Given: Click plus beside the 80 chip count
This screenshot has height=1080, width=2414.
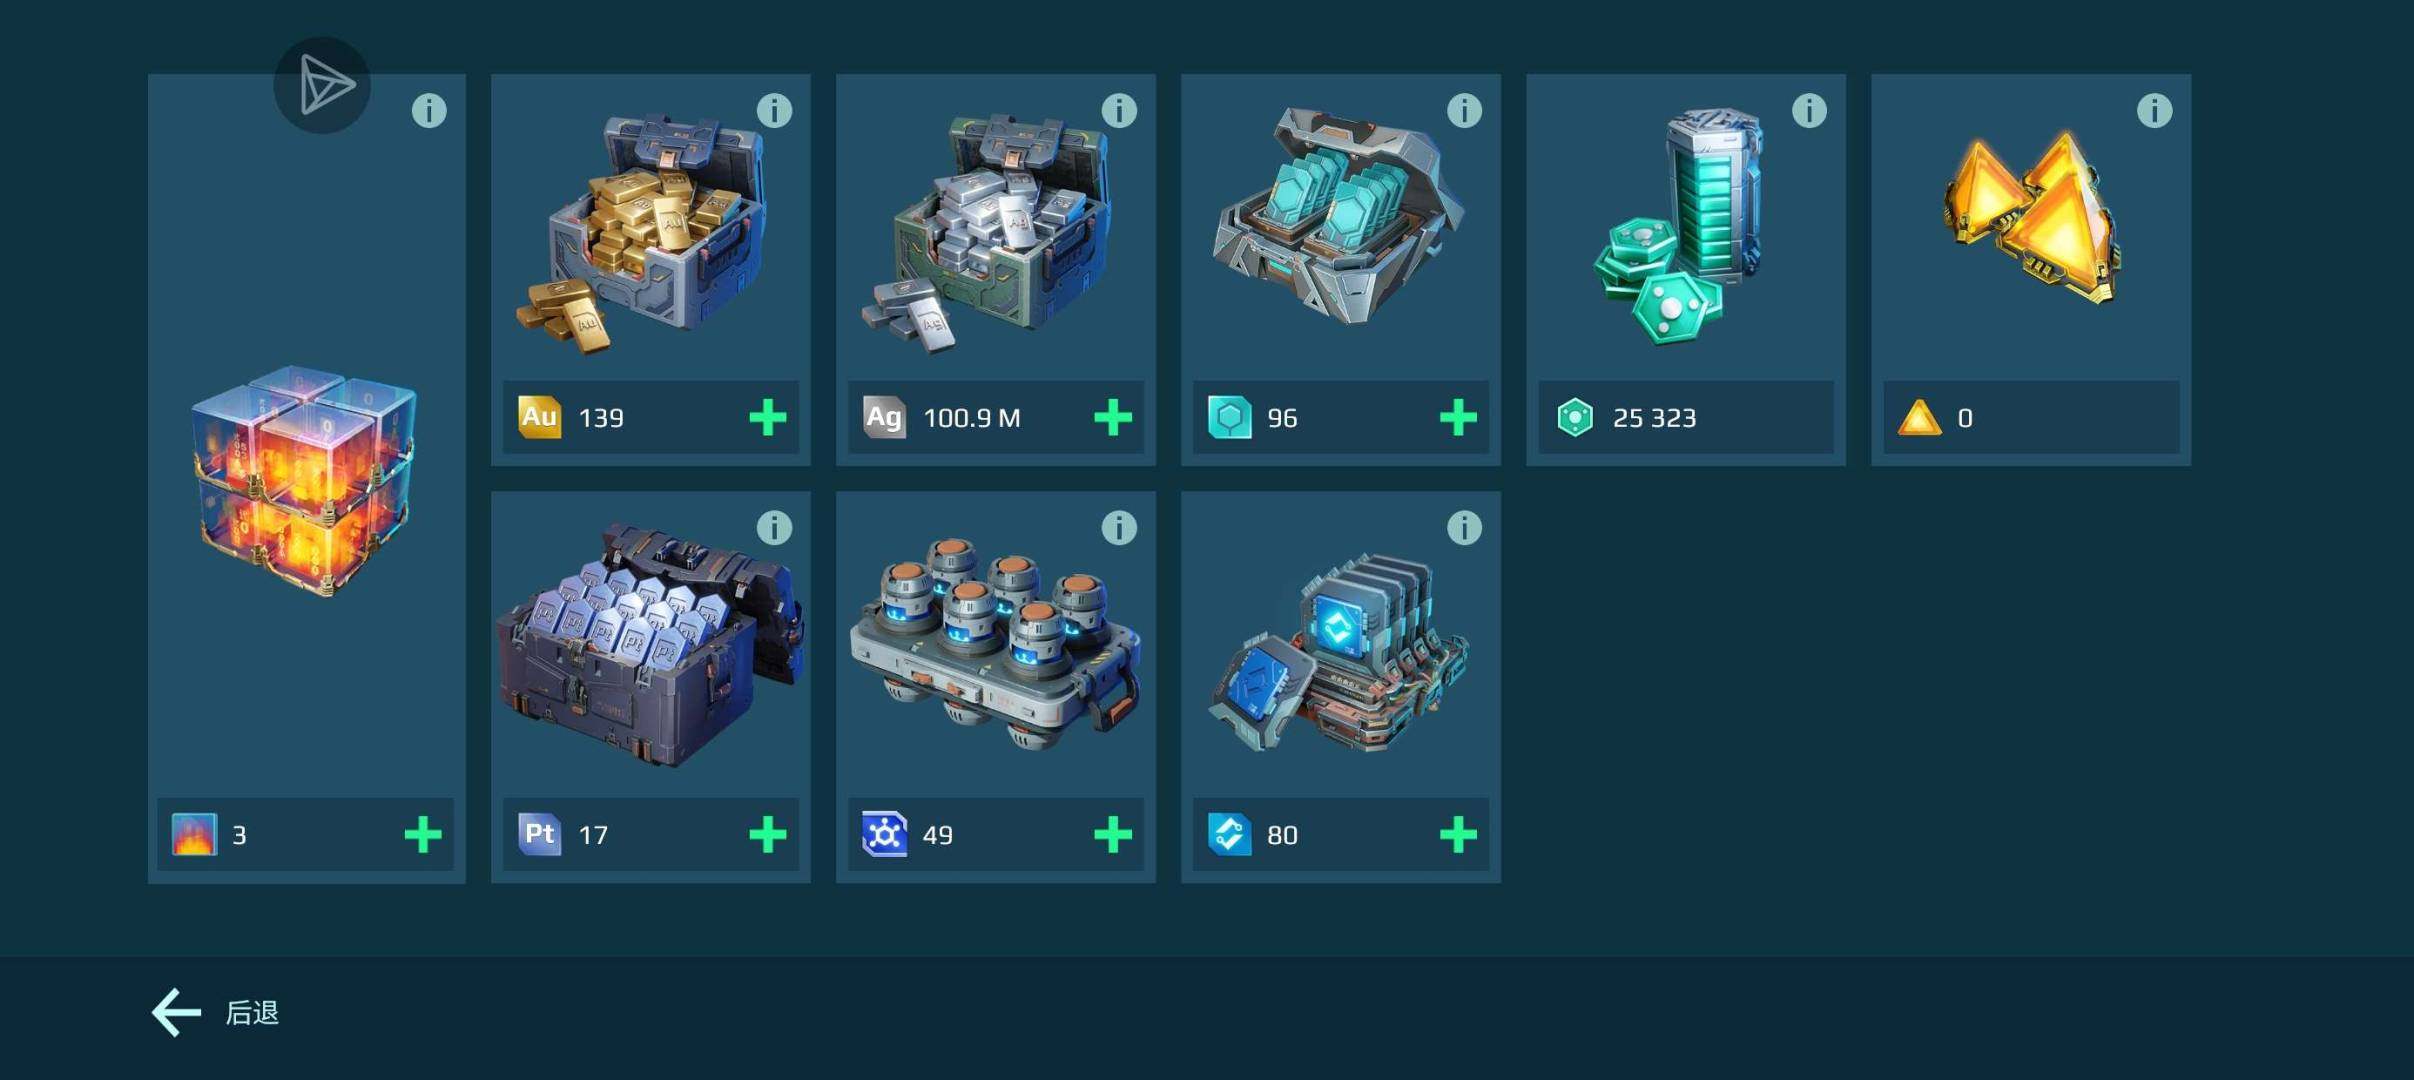Looking at the screenshot, I should tap(1458, 834).
